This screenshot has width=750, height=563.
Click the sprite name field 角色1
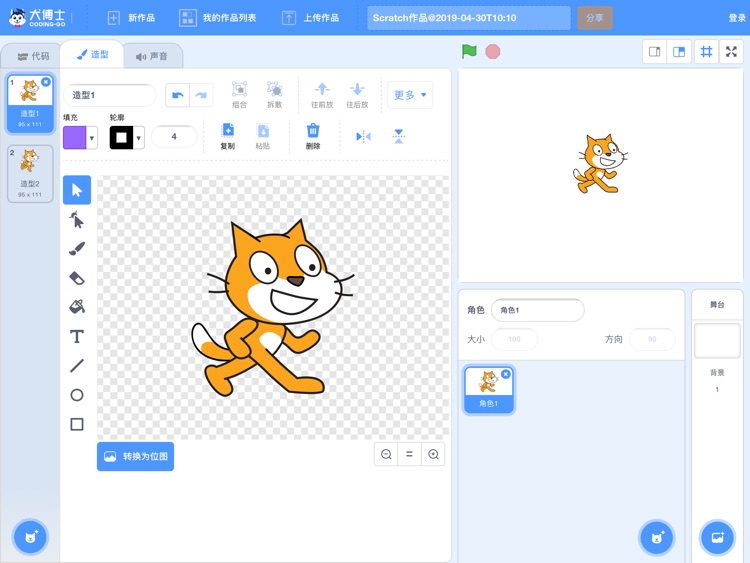point(538,310)
